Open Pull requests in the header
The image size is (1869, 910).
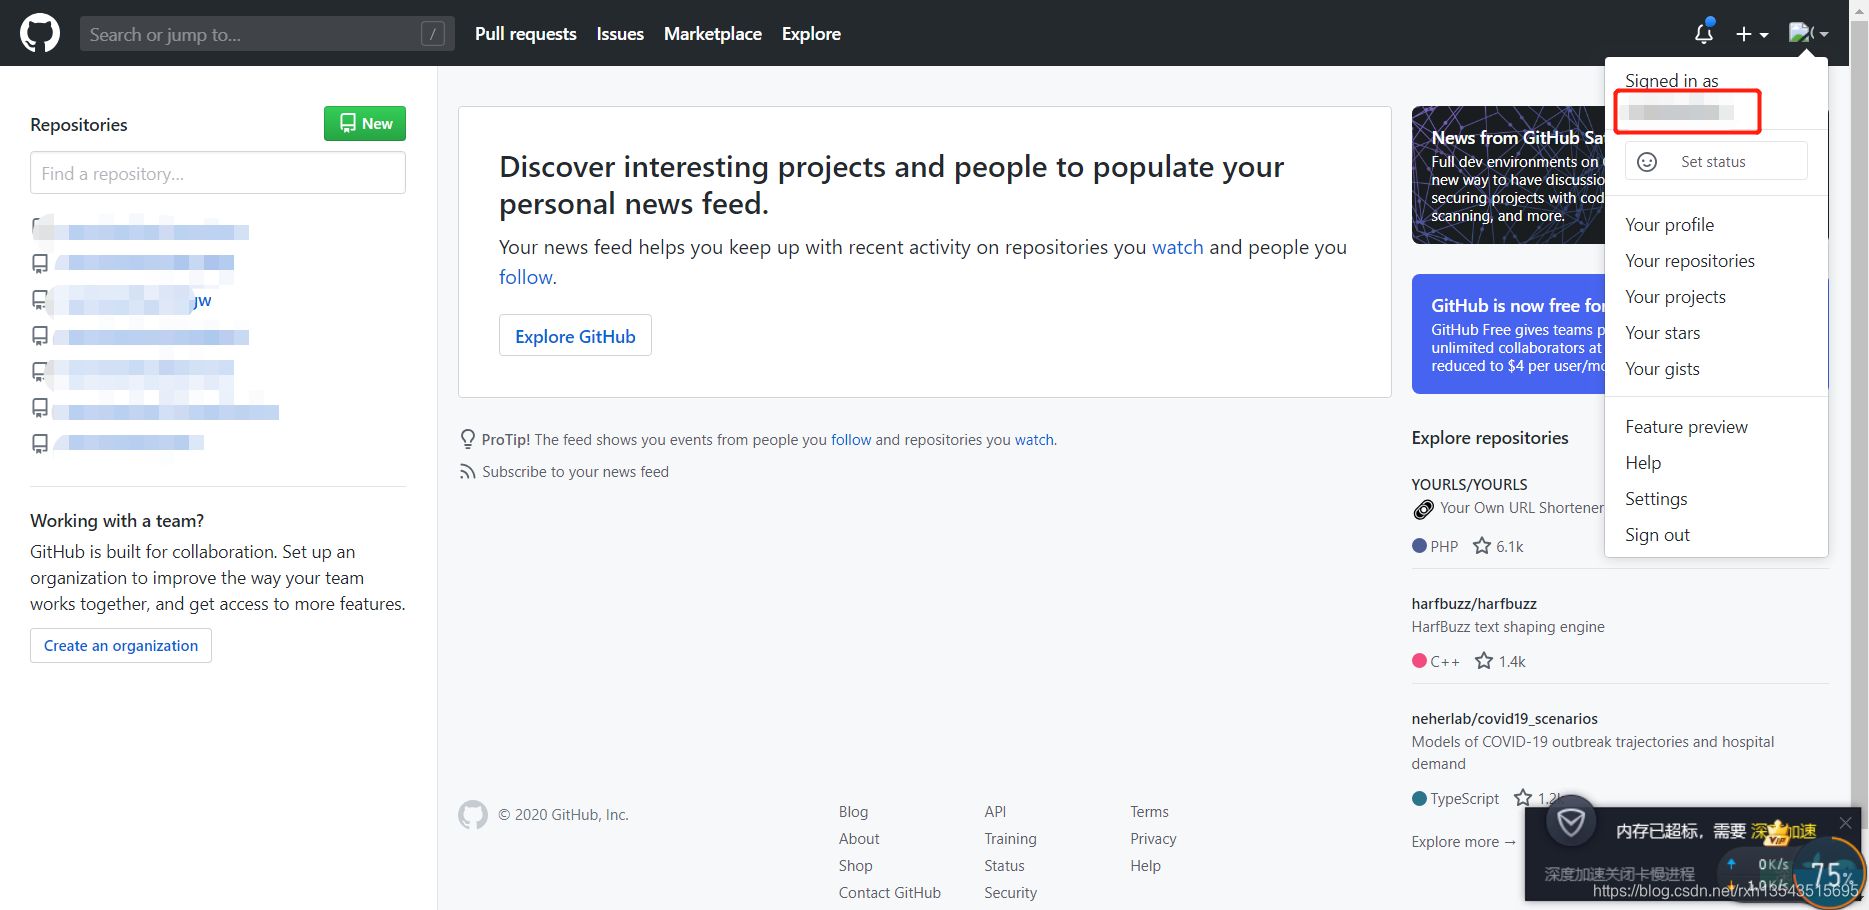526,34
